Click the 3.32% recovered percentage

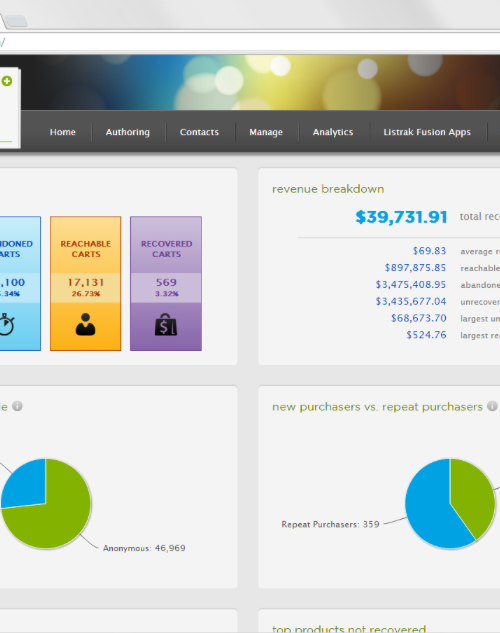click(x=166, y=293)
